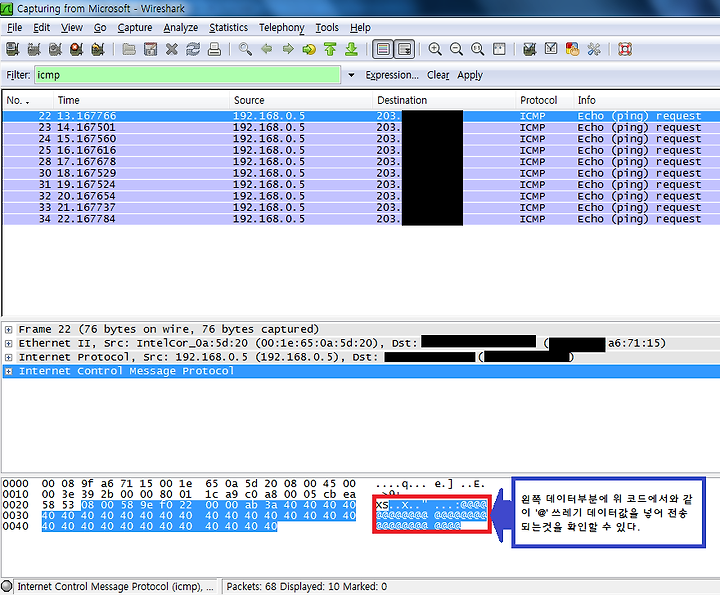Zoom out packet text size

point(456,49)
